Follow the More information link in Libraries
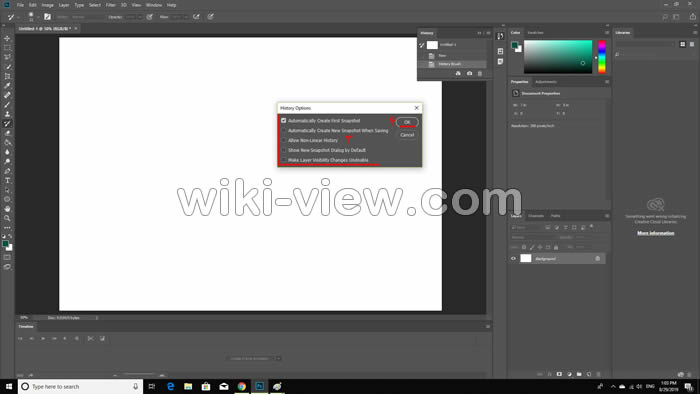Screen dimensions: 700x394 pos(655,233)
